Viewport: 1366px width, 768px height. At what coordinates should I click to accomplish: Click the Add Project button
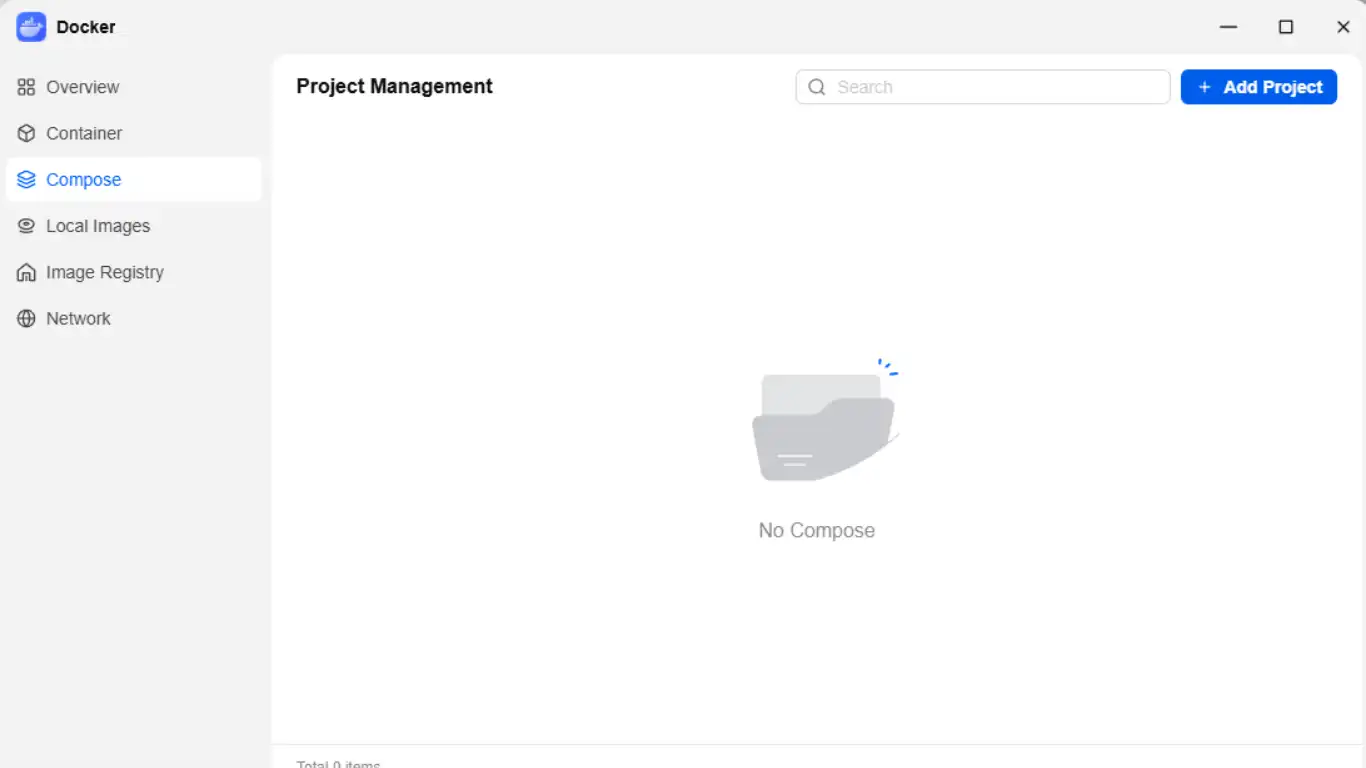coord(1259,87)
